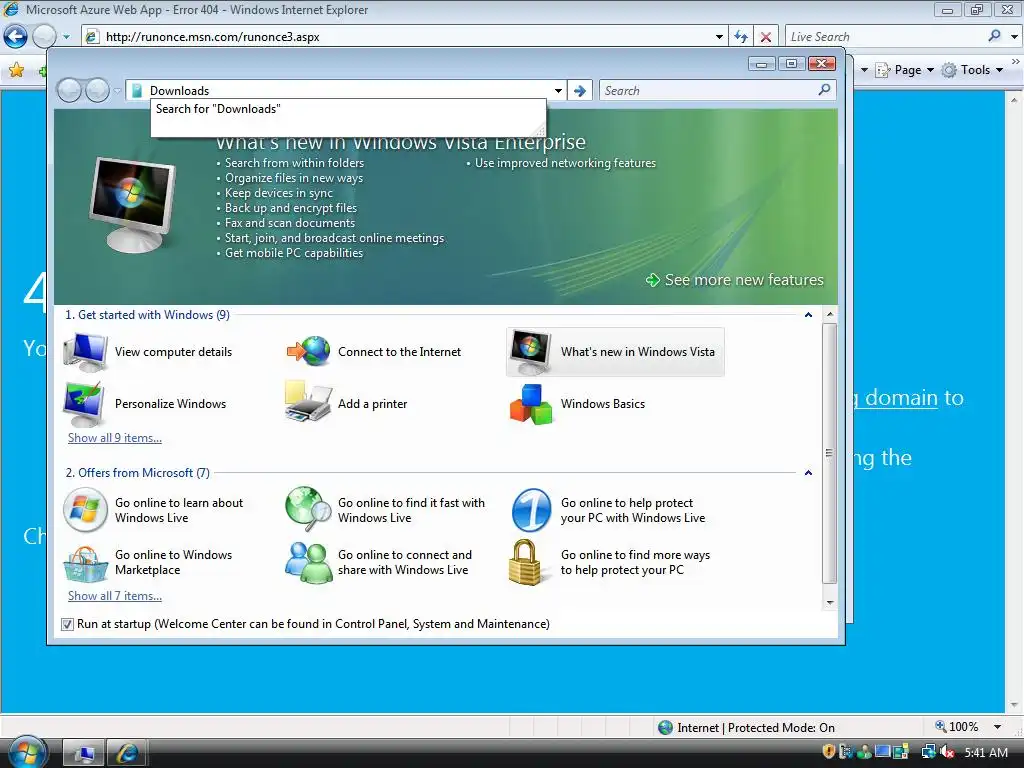Screen dimensions: 1024x768
Task: Click find it fast magnifier globe icon
Action: tap(308, 509)
